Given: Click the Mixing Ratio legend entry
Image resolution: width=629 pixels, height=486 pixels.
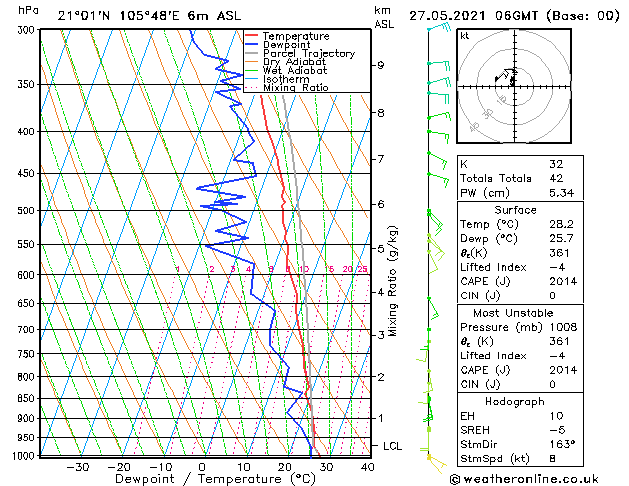Looking at the screenshot, I should (x=287, y=88).
